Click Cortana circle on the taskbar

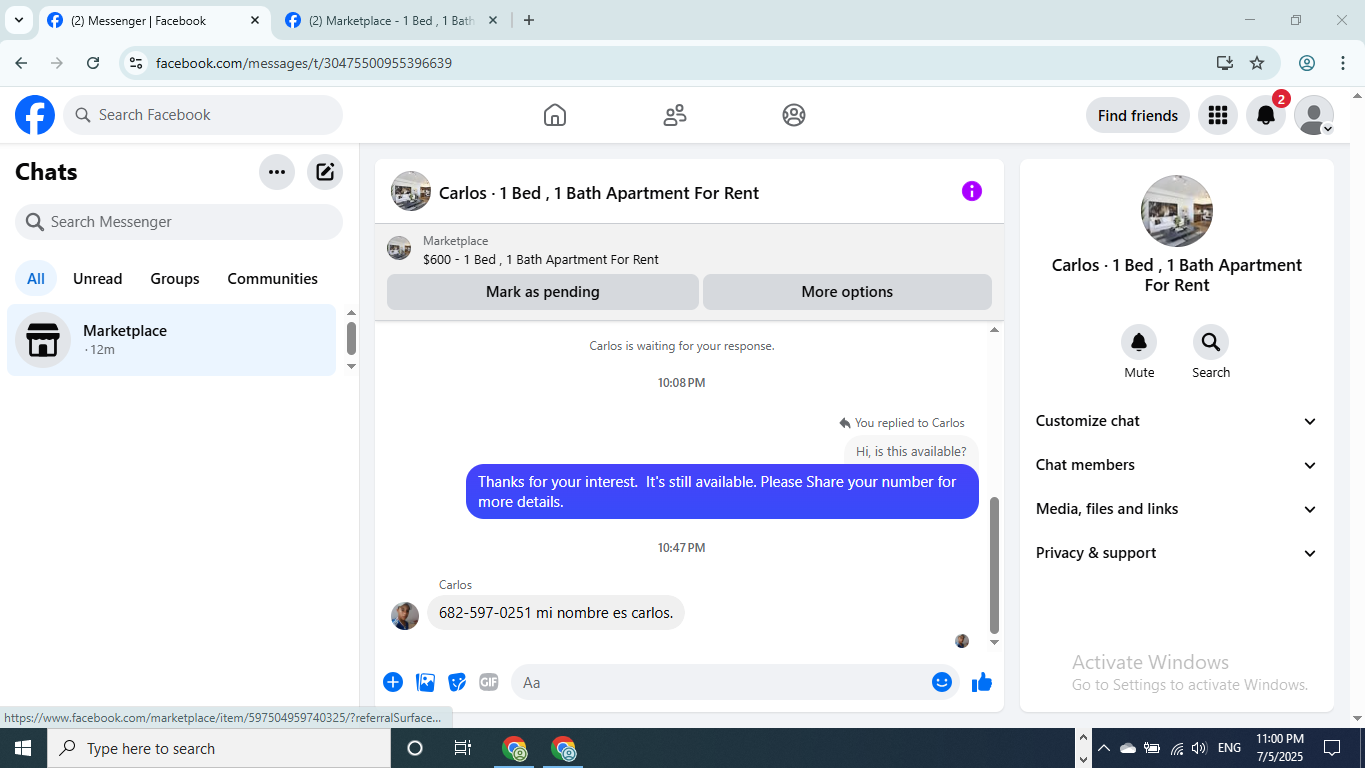(415, 748)
